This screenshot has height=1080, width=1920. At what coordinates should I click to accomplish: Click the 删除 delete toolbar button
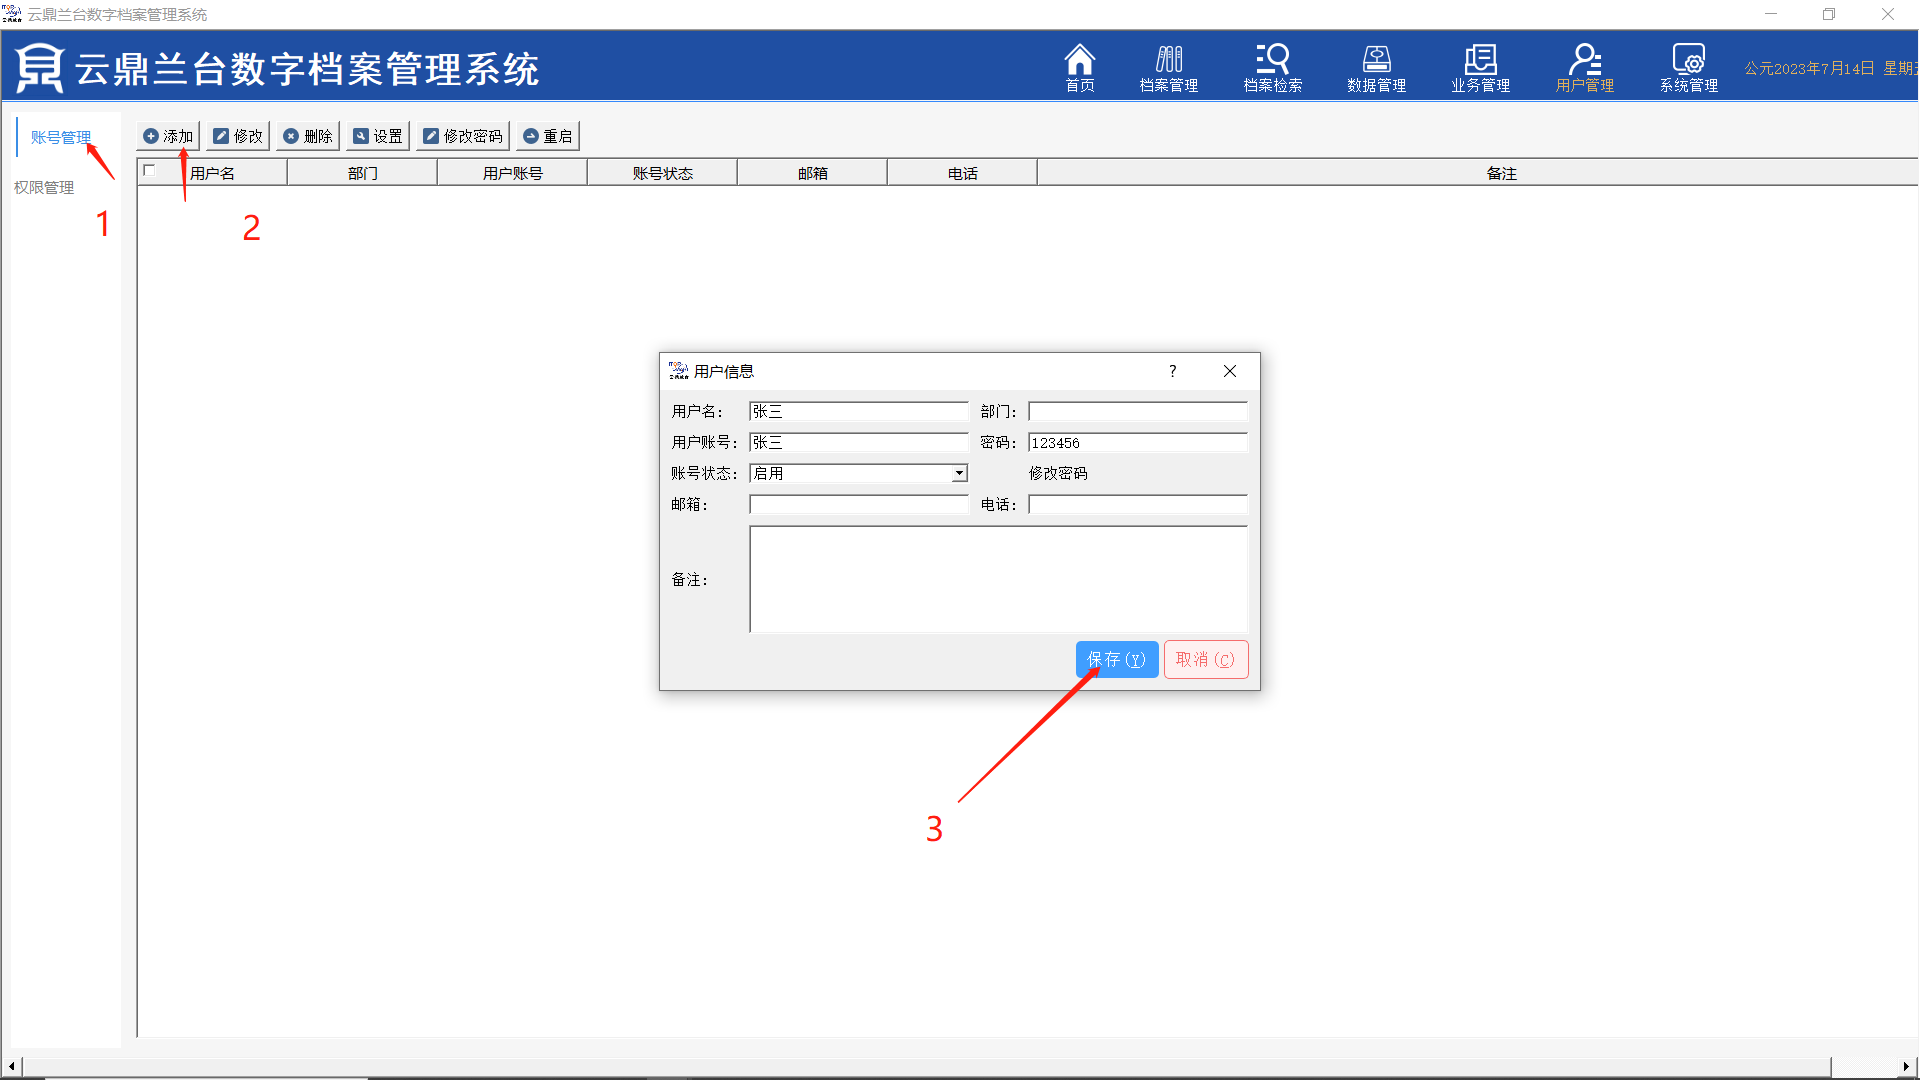[308, 136]
